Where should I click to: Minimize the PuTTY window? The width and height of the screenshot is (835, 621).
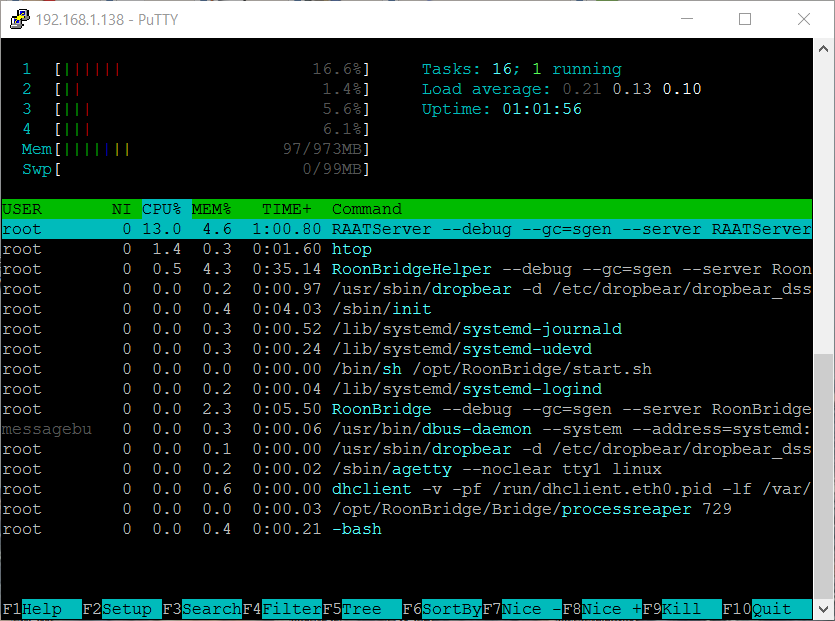click(x=687, y=19)
